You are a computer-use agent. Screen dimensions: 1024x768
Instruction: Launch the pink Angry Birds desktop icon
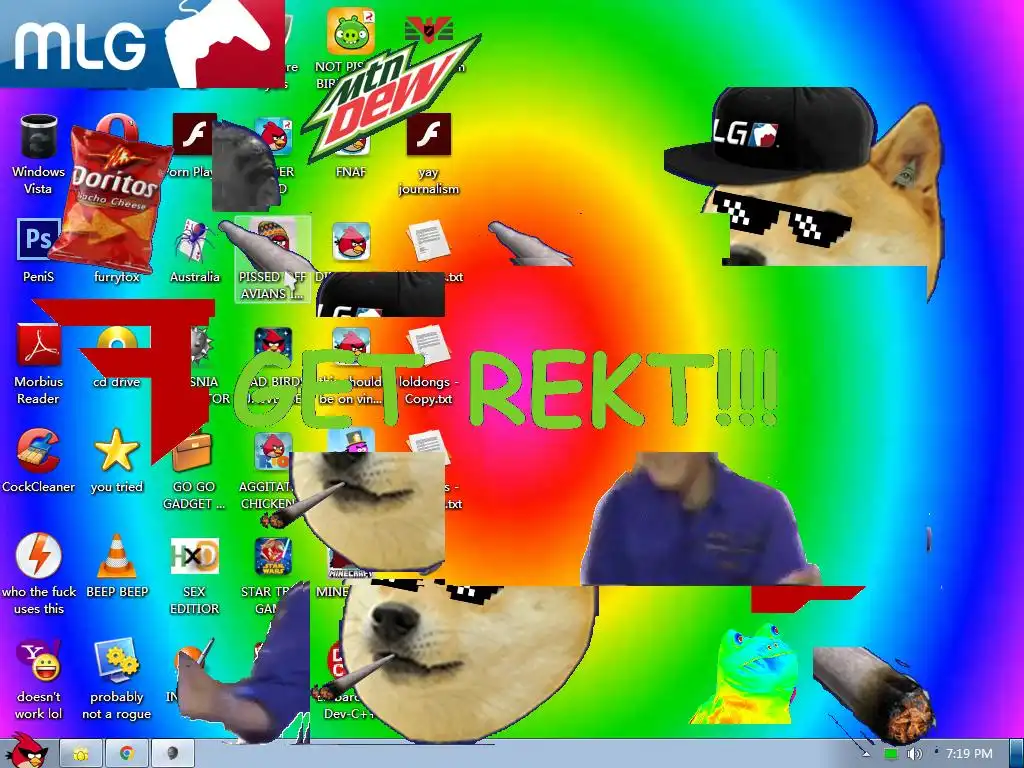(x=351, y=240)
